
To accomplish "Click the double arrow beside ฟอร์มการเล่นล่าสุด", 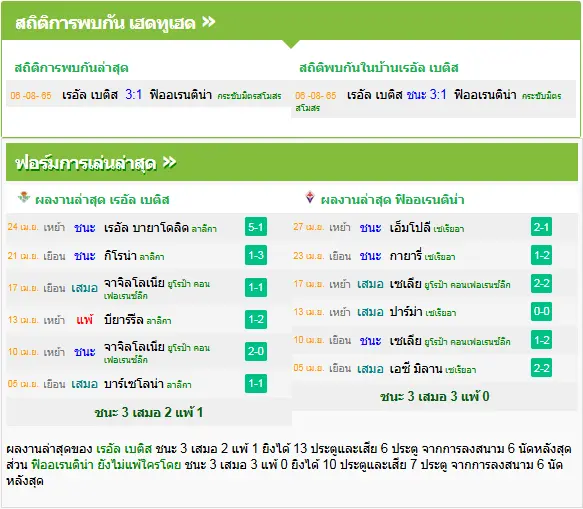I will tap(170, 162).
